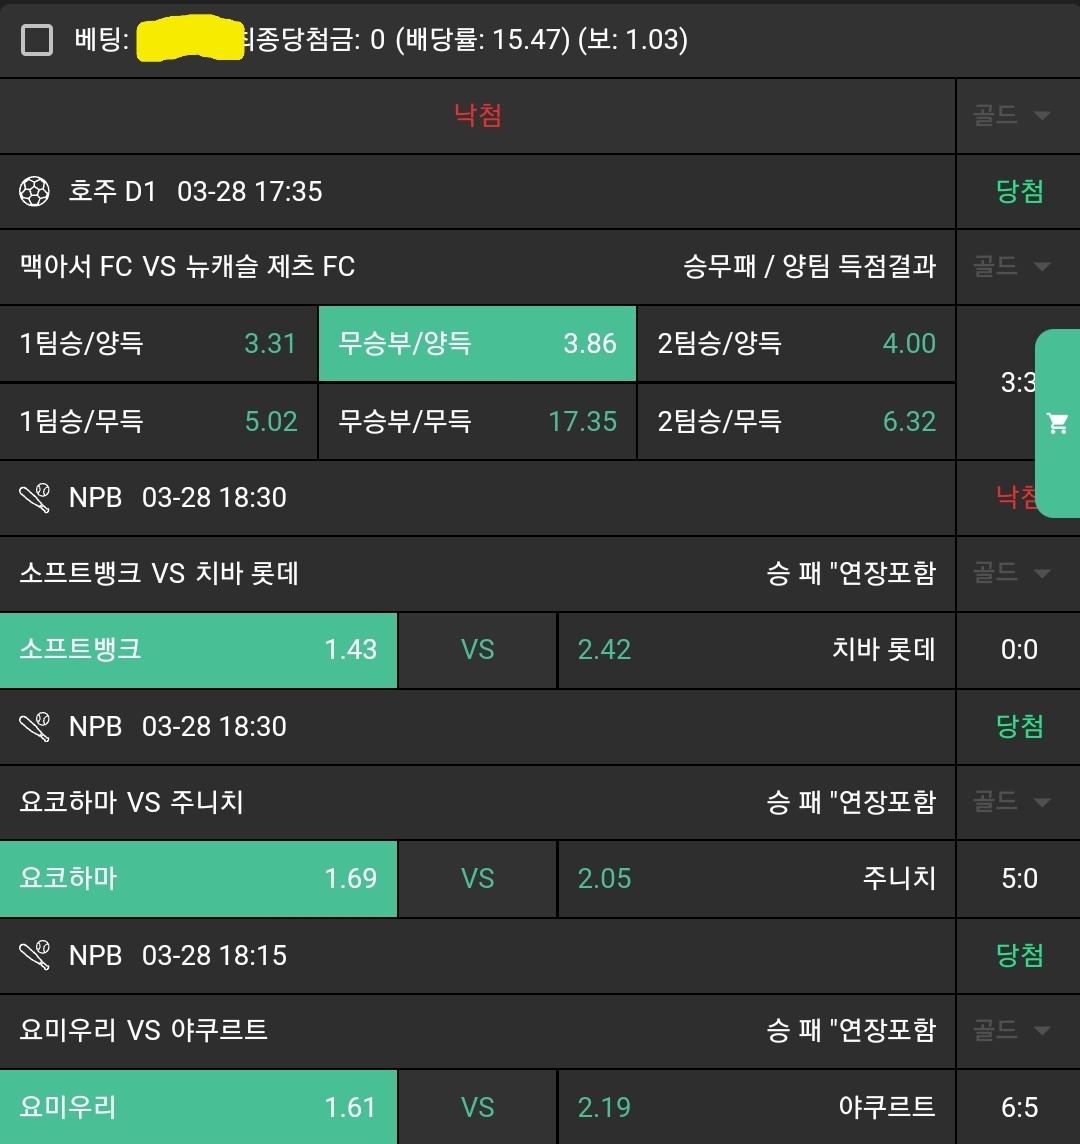Viewport: 1080px width, 1144px height.
Task: Tick the checkbox next to 베팅
Action: (x=37, y=40)
